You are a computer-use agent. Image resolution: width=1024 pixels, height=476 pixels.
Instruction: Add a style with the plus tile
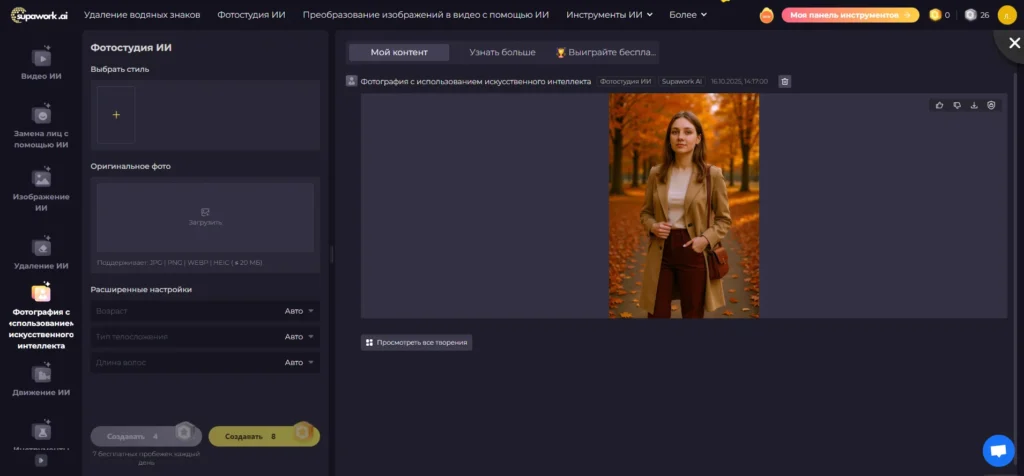tap(116, 115)
